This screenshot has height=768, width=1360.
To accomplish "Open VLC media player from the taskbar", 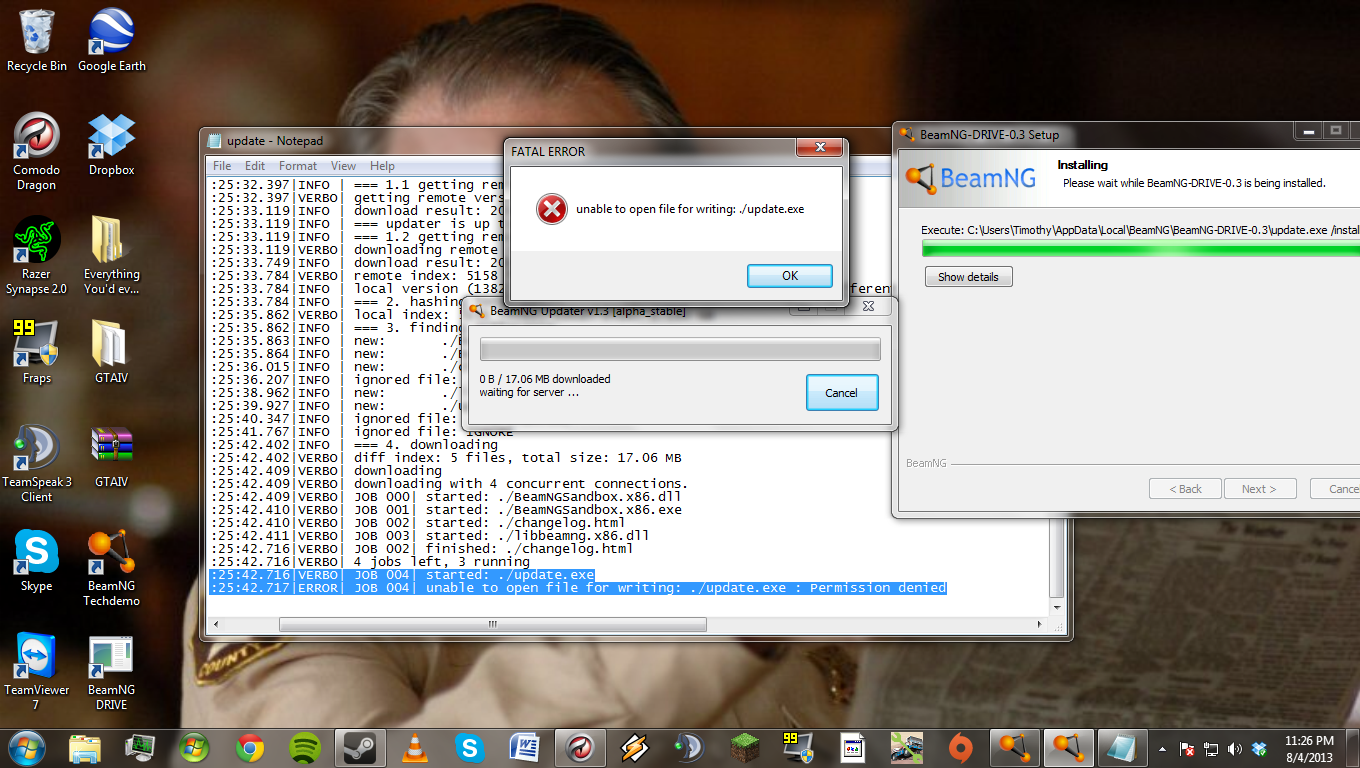I will point(414,747).
